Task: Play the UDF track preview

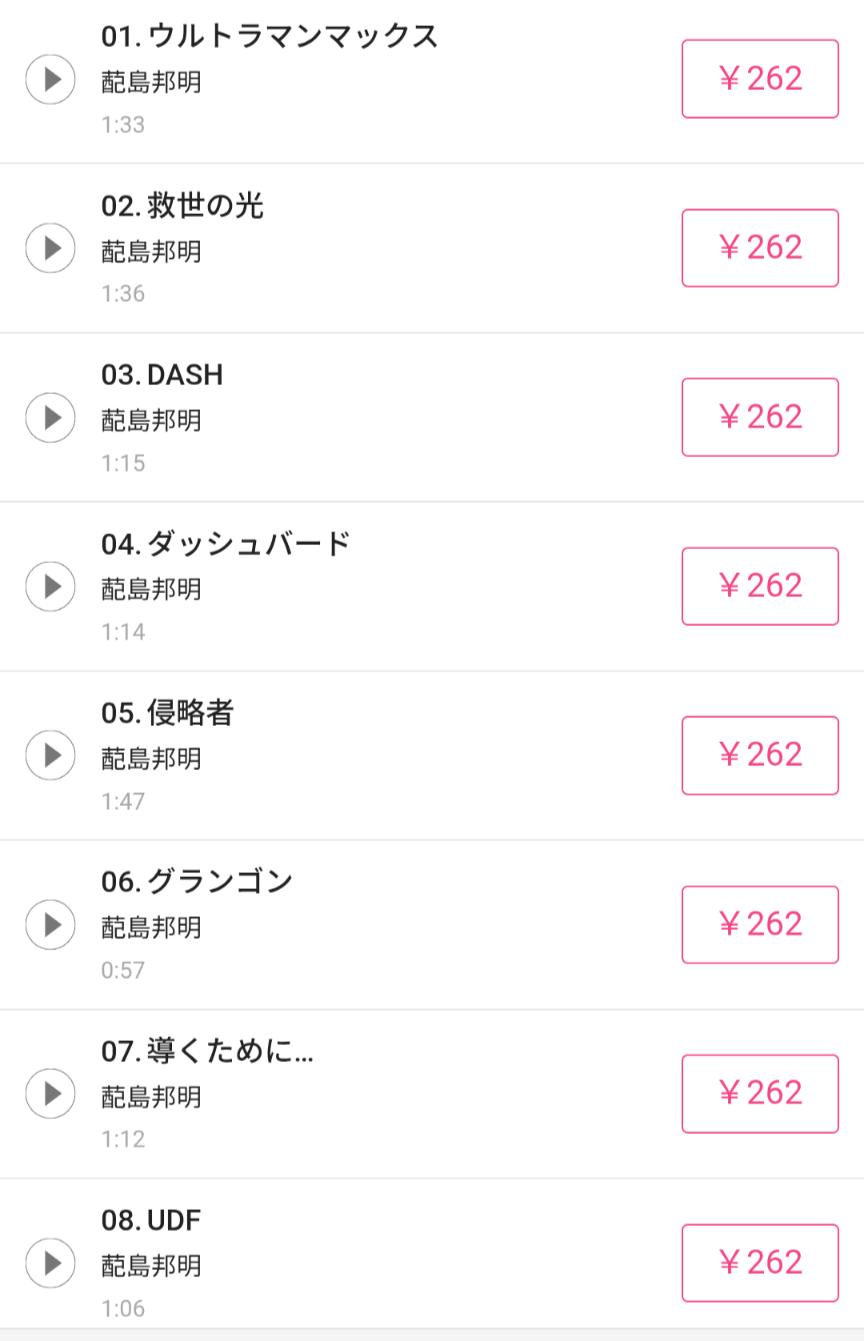Action: 50,1262
